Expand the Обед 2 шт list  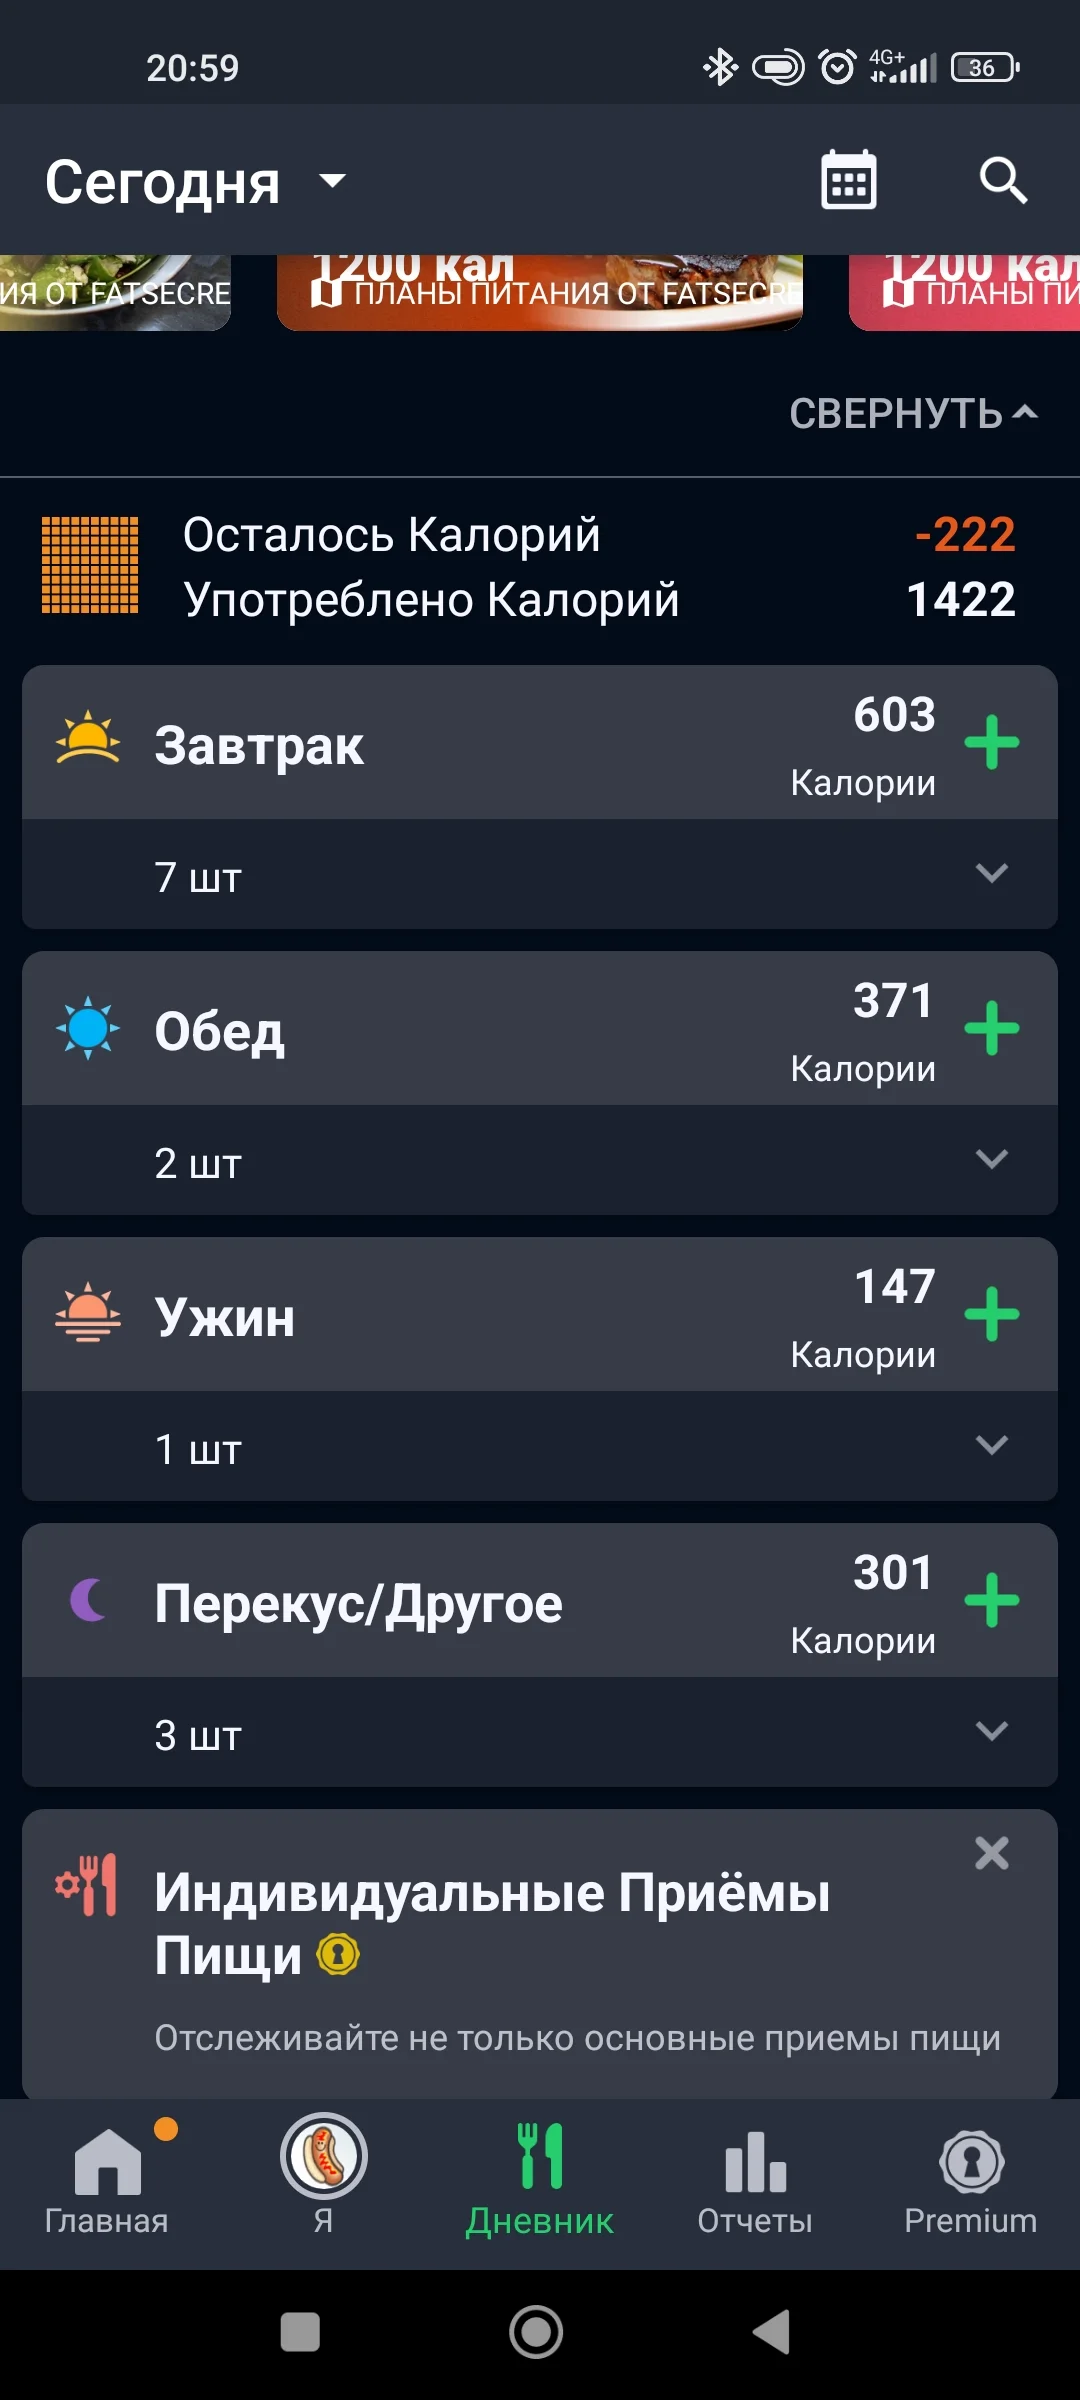pyautogui.click(x=990, y=1160)
